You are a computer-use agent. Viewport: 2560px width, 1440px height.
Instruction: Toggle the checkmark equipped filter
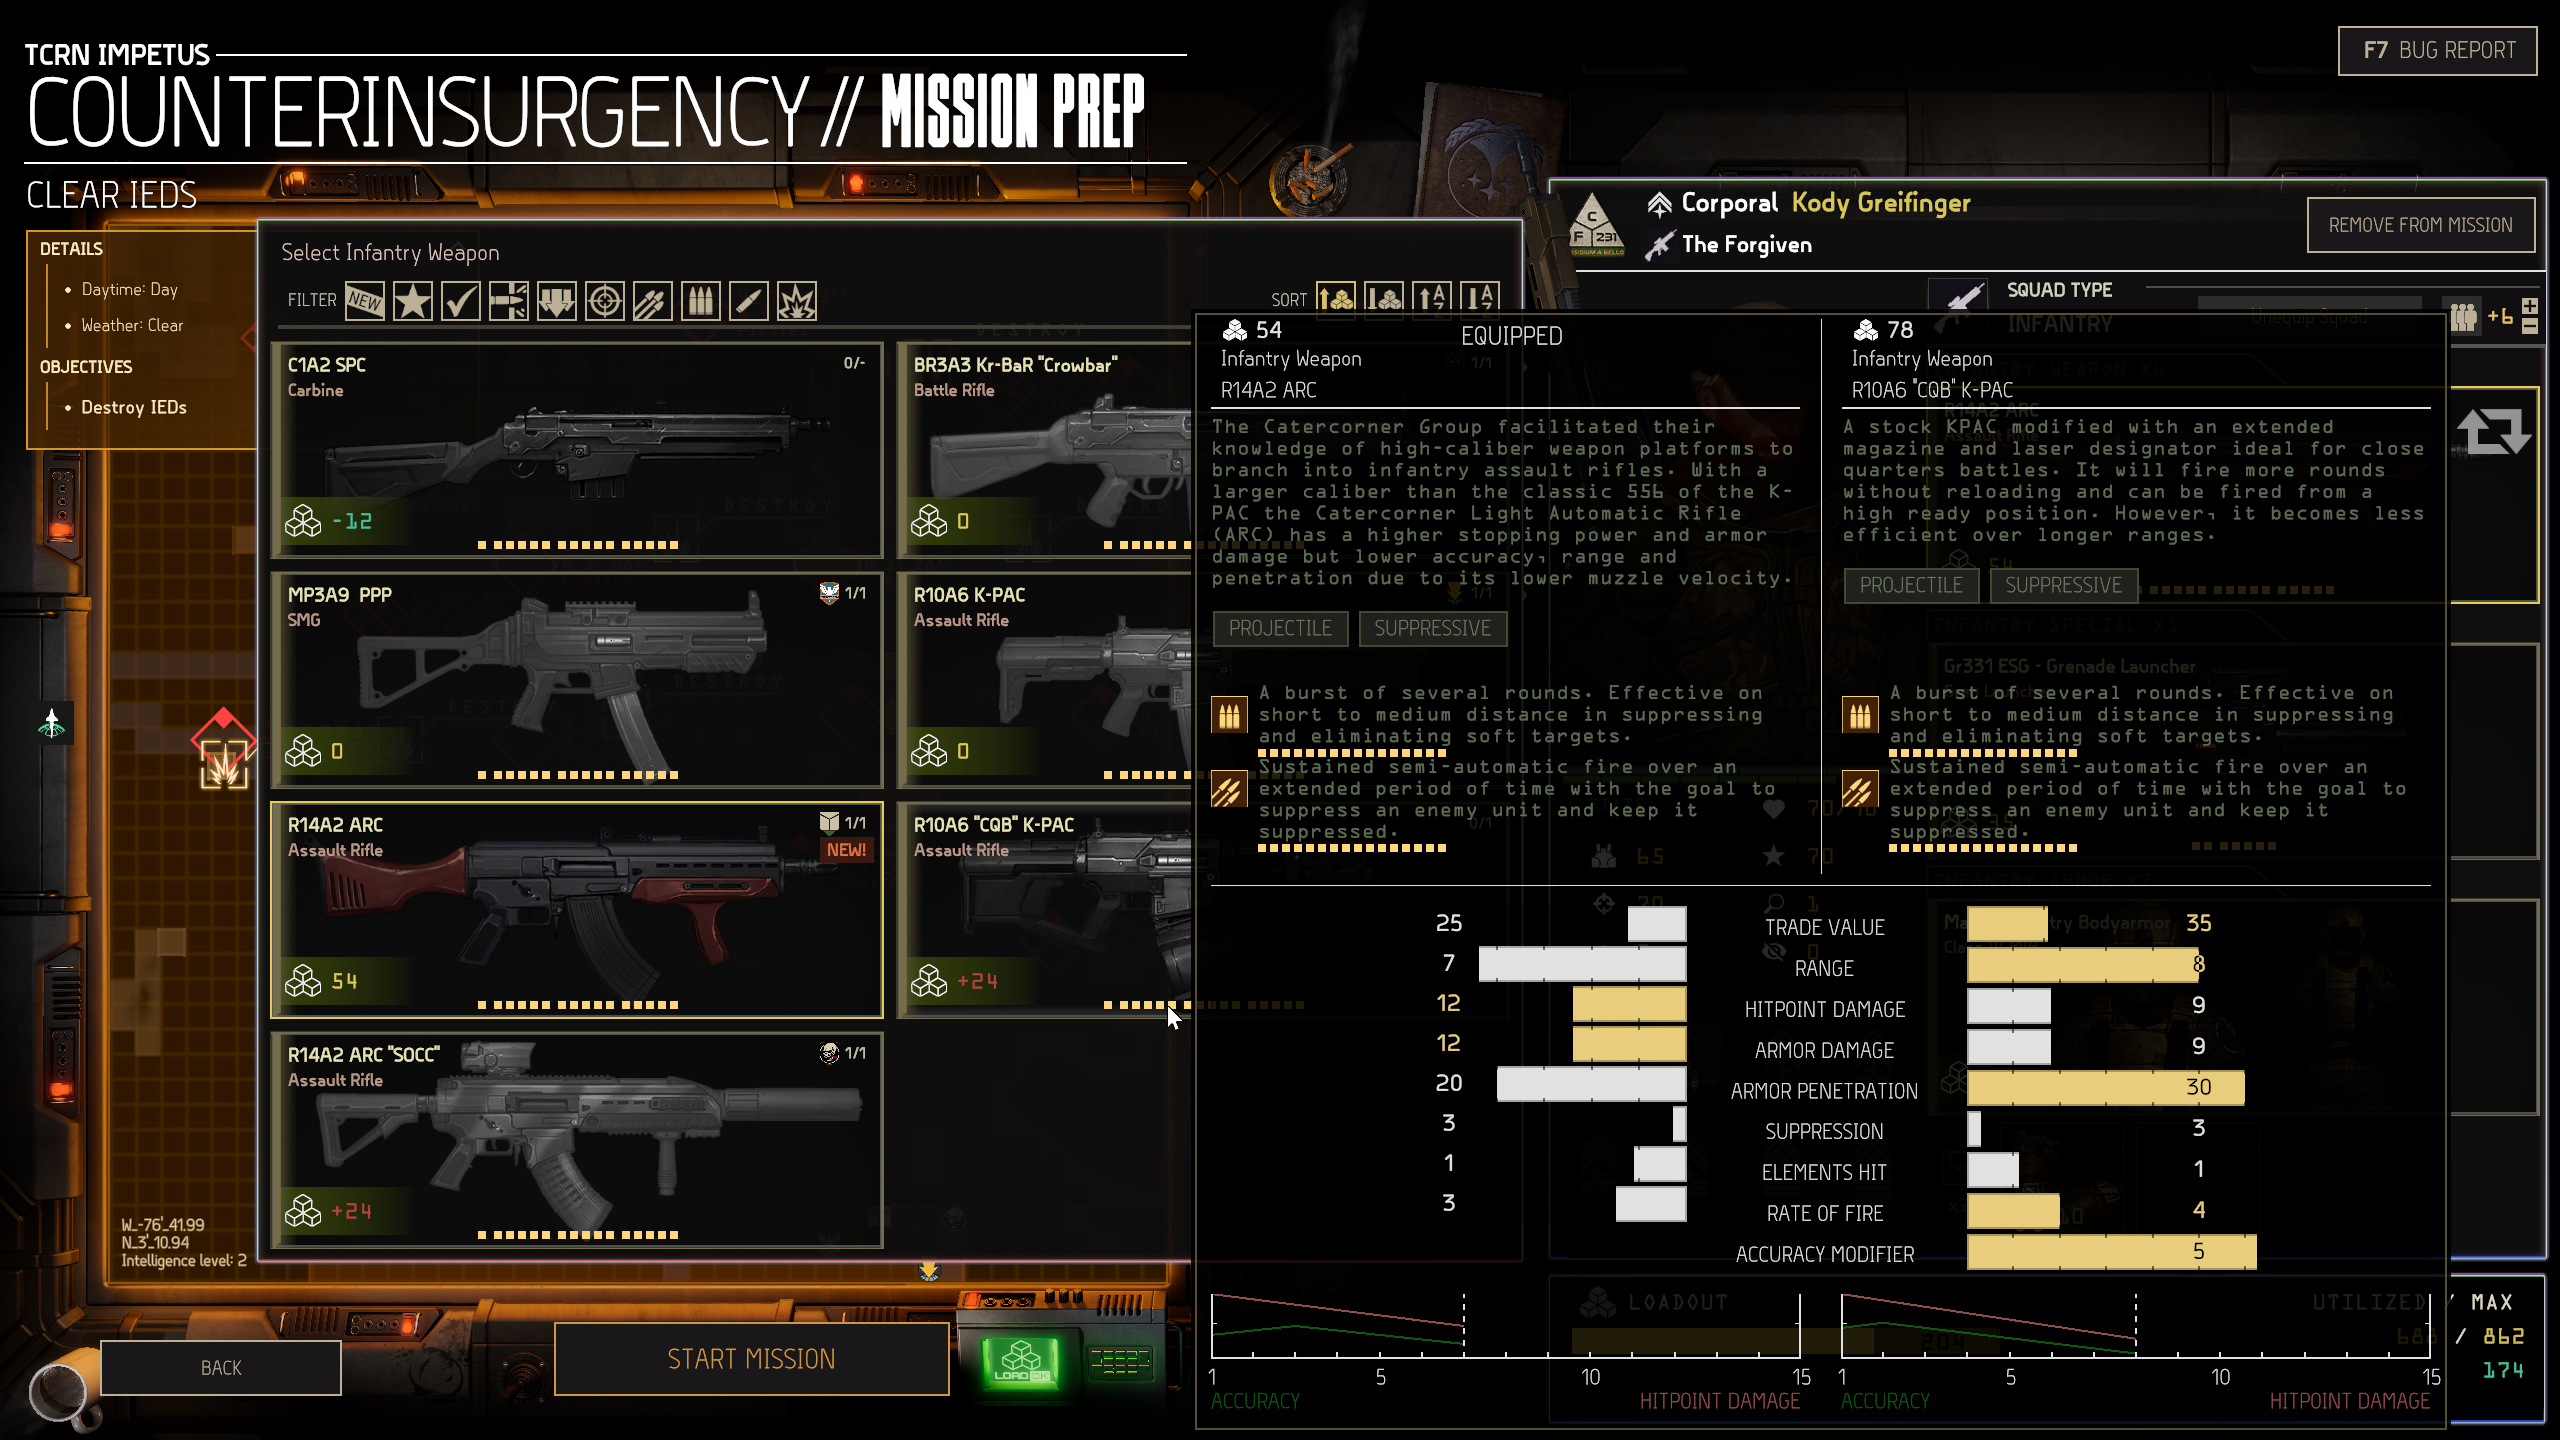pyautogui.click(x=460, y=300)
